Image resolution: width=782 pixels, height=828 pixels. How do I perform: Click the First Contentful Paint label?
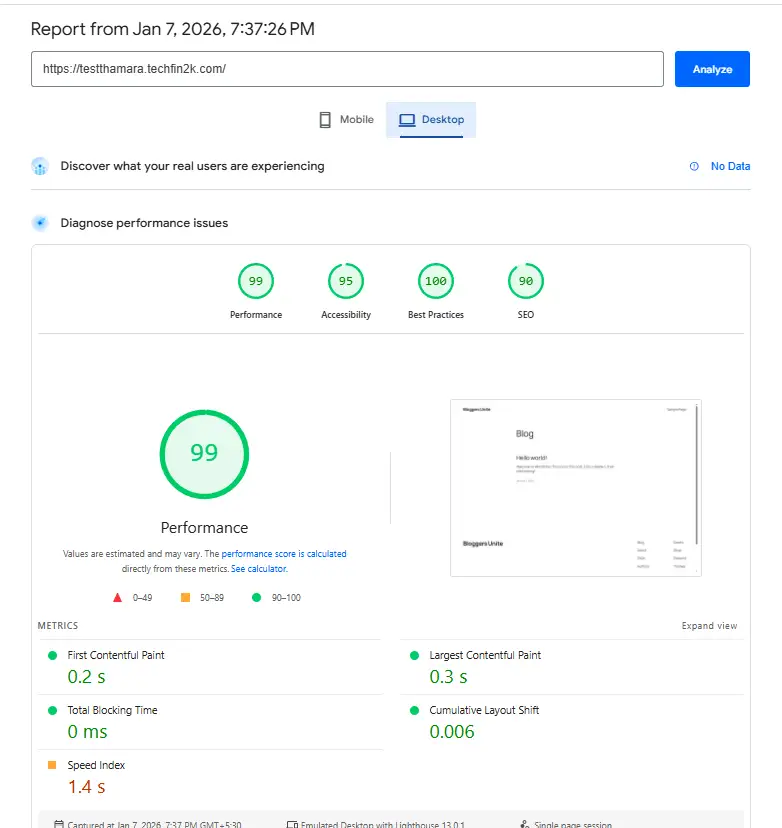(x=116, y=655)
